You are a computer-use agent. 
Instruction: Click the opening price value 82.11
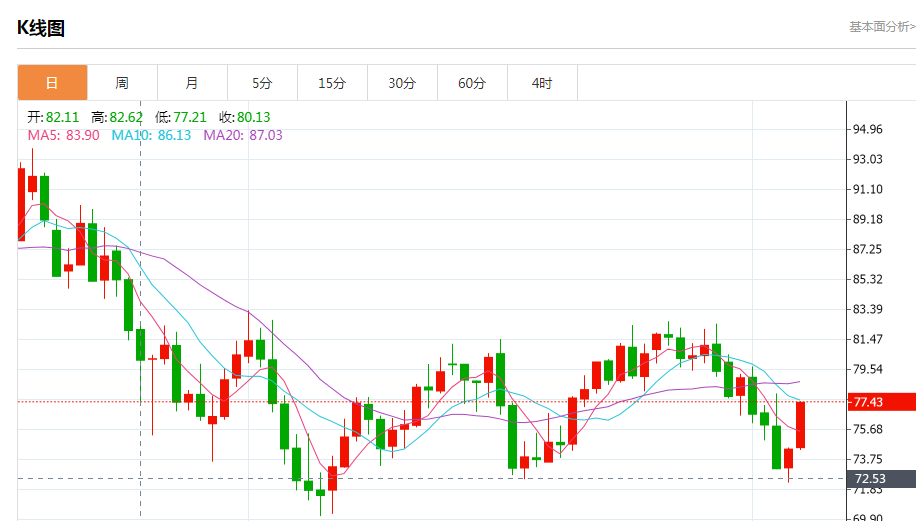[x=62, y=117]
